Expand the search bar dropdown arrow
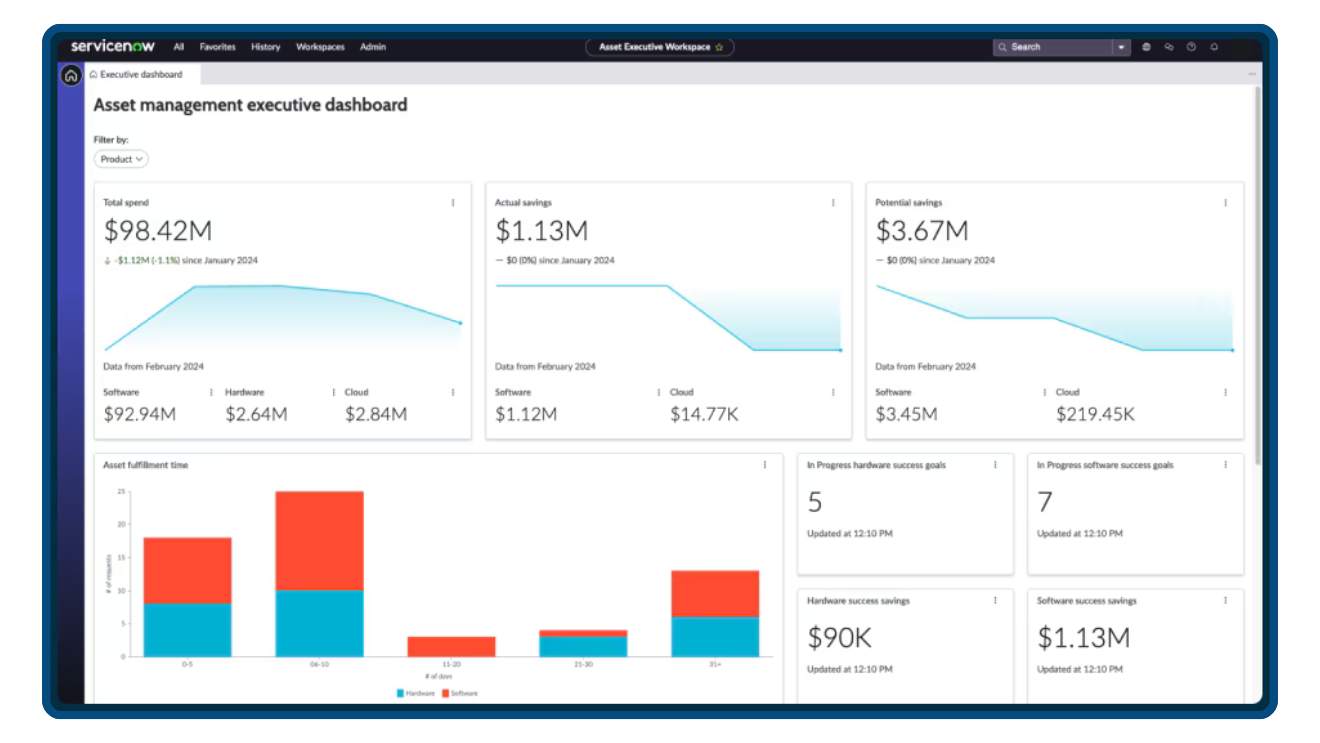 click(x=1122, y=46)
